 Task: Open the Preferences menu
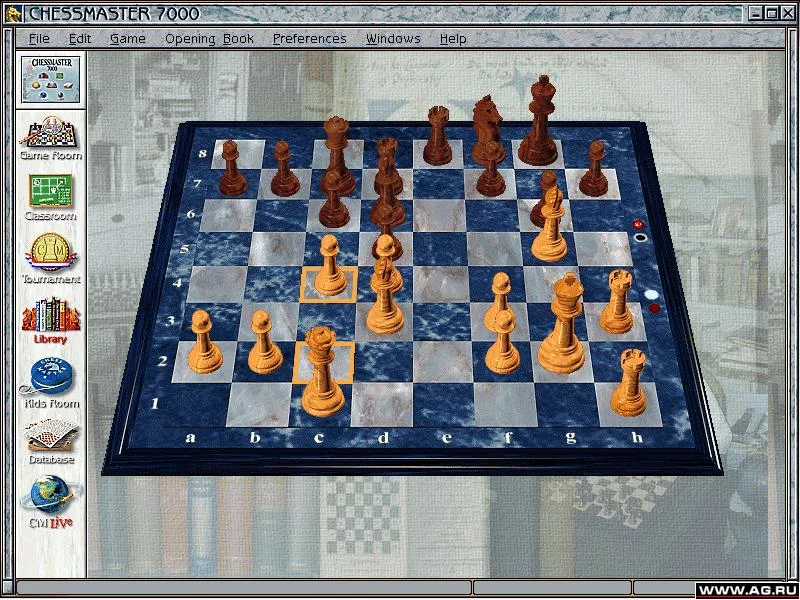click(x=309, y=39)
